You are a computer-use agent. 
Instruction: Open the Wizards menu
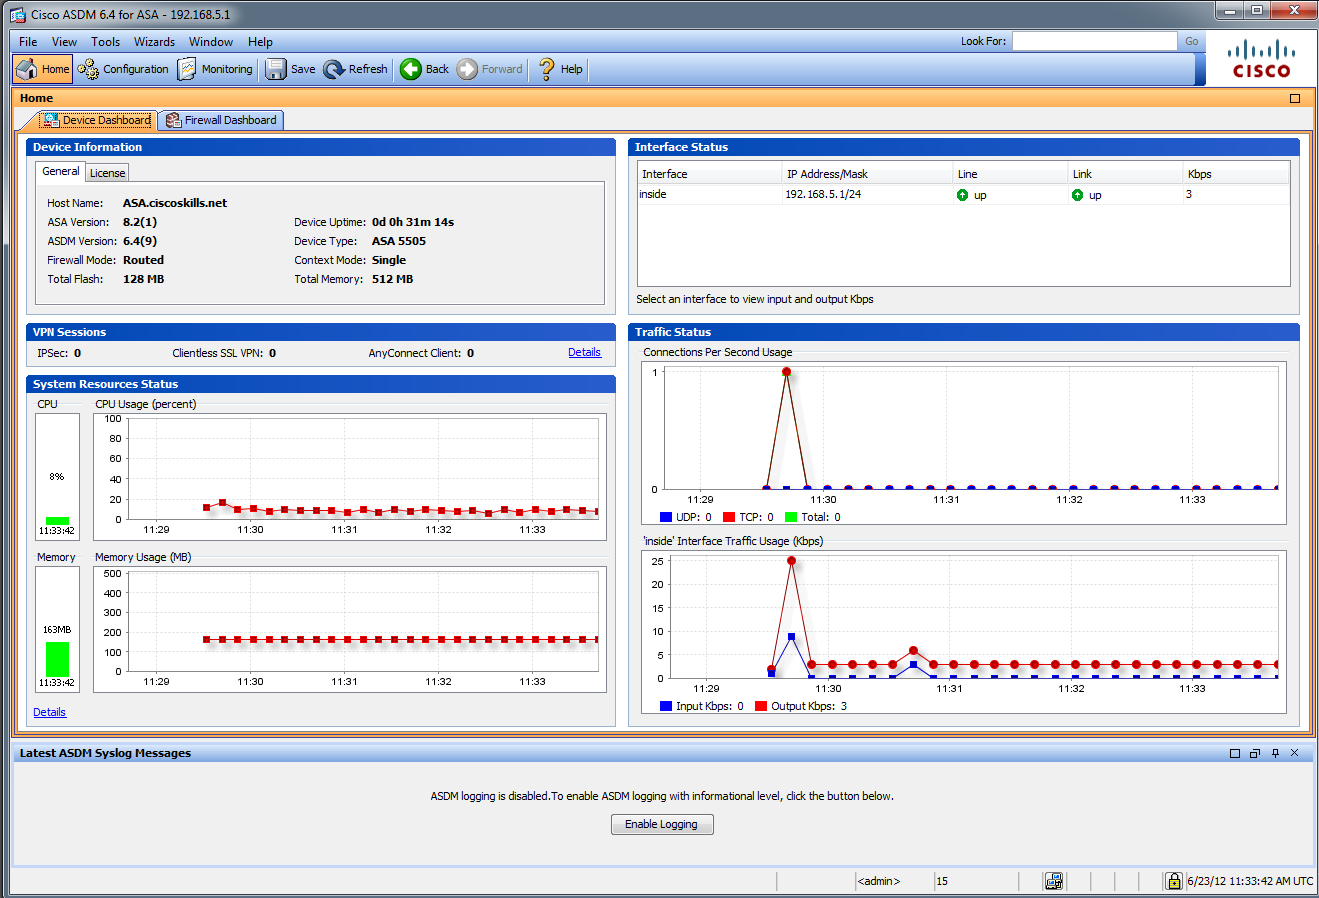154,42
